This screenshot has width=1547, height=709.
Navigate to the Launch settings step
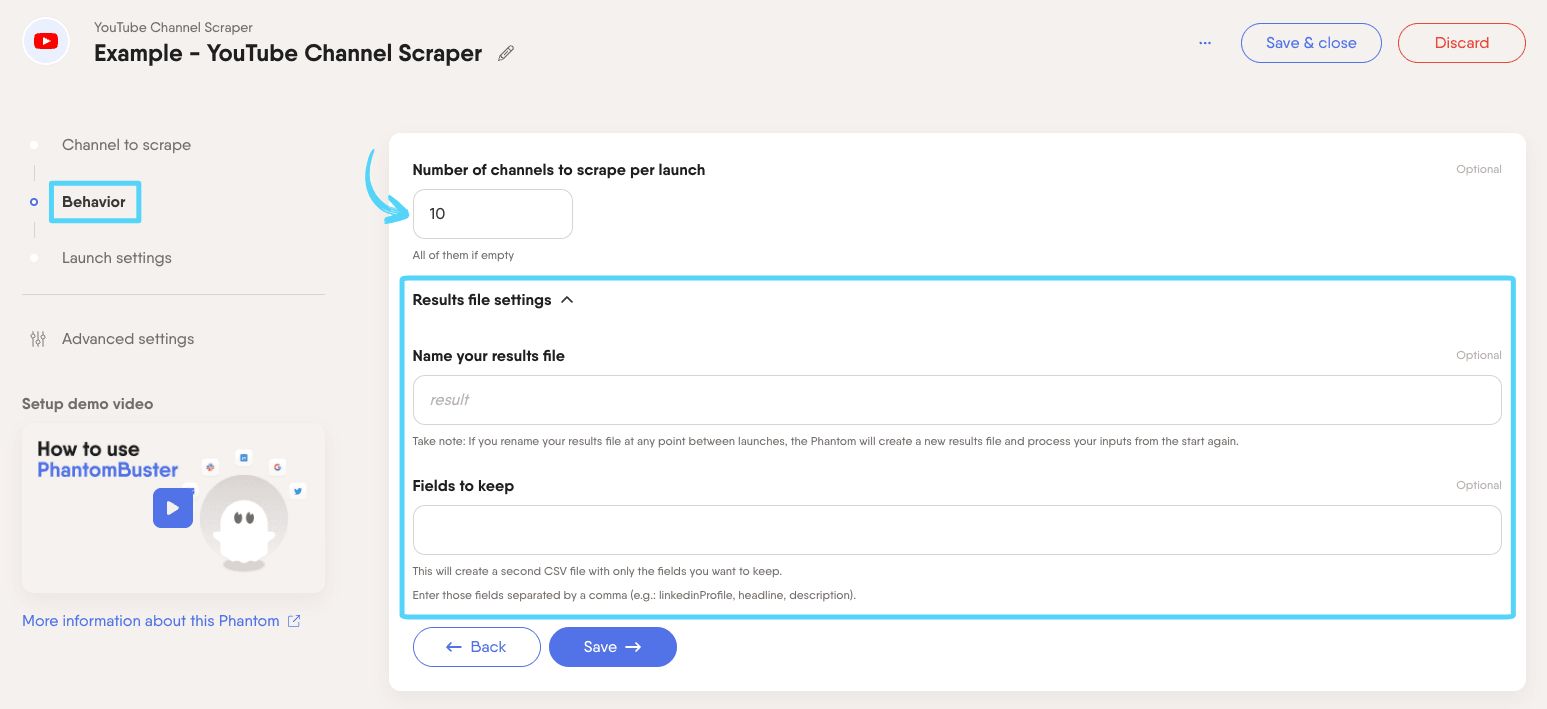point(116,258)
